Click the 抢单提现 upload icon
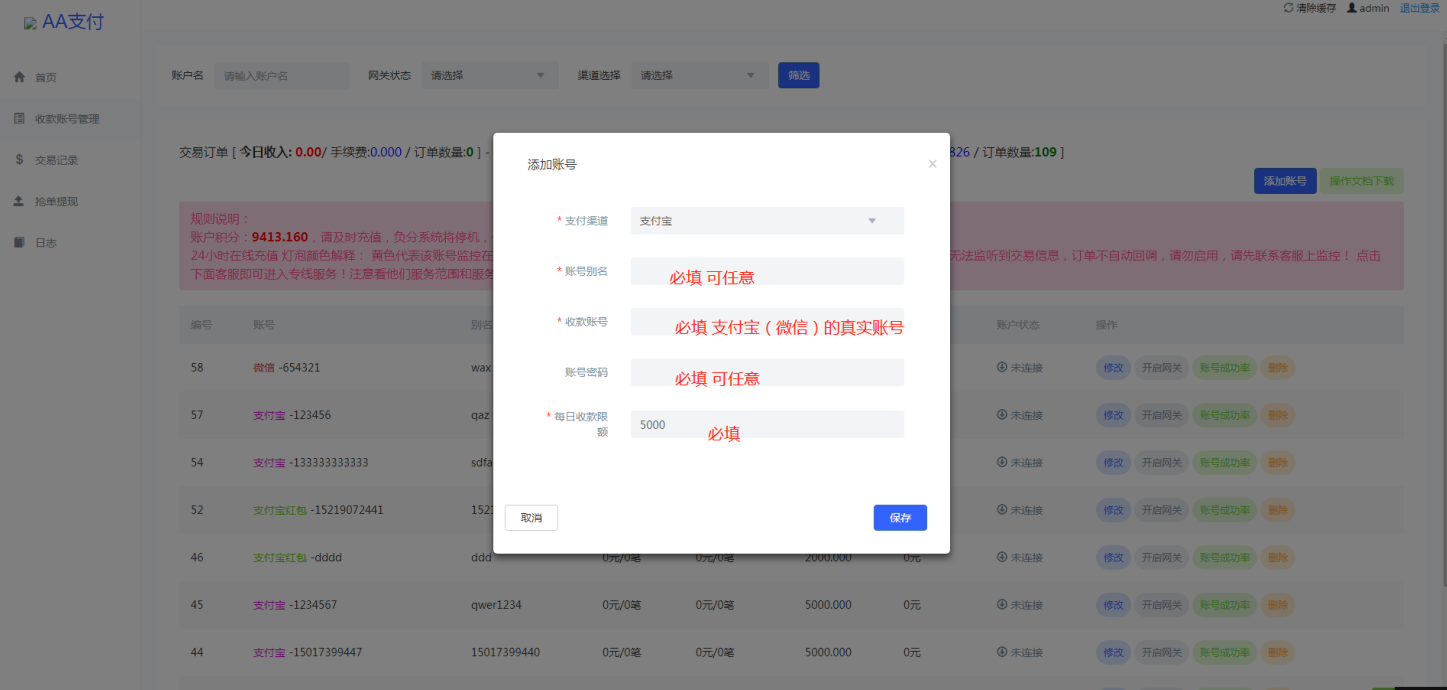1447x690 pixels. 19,201
